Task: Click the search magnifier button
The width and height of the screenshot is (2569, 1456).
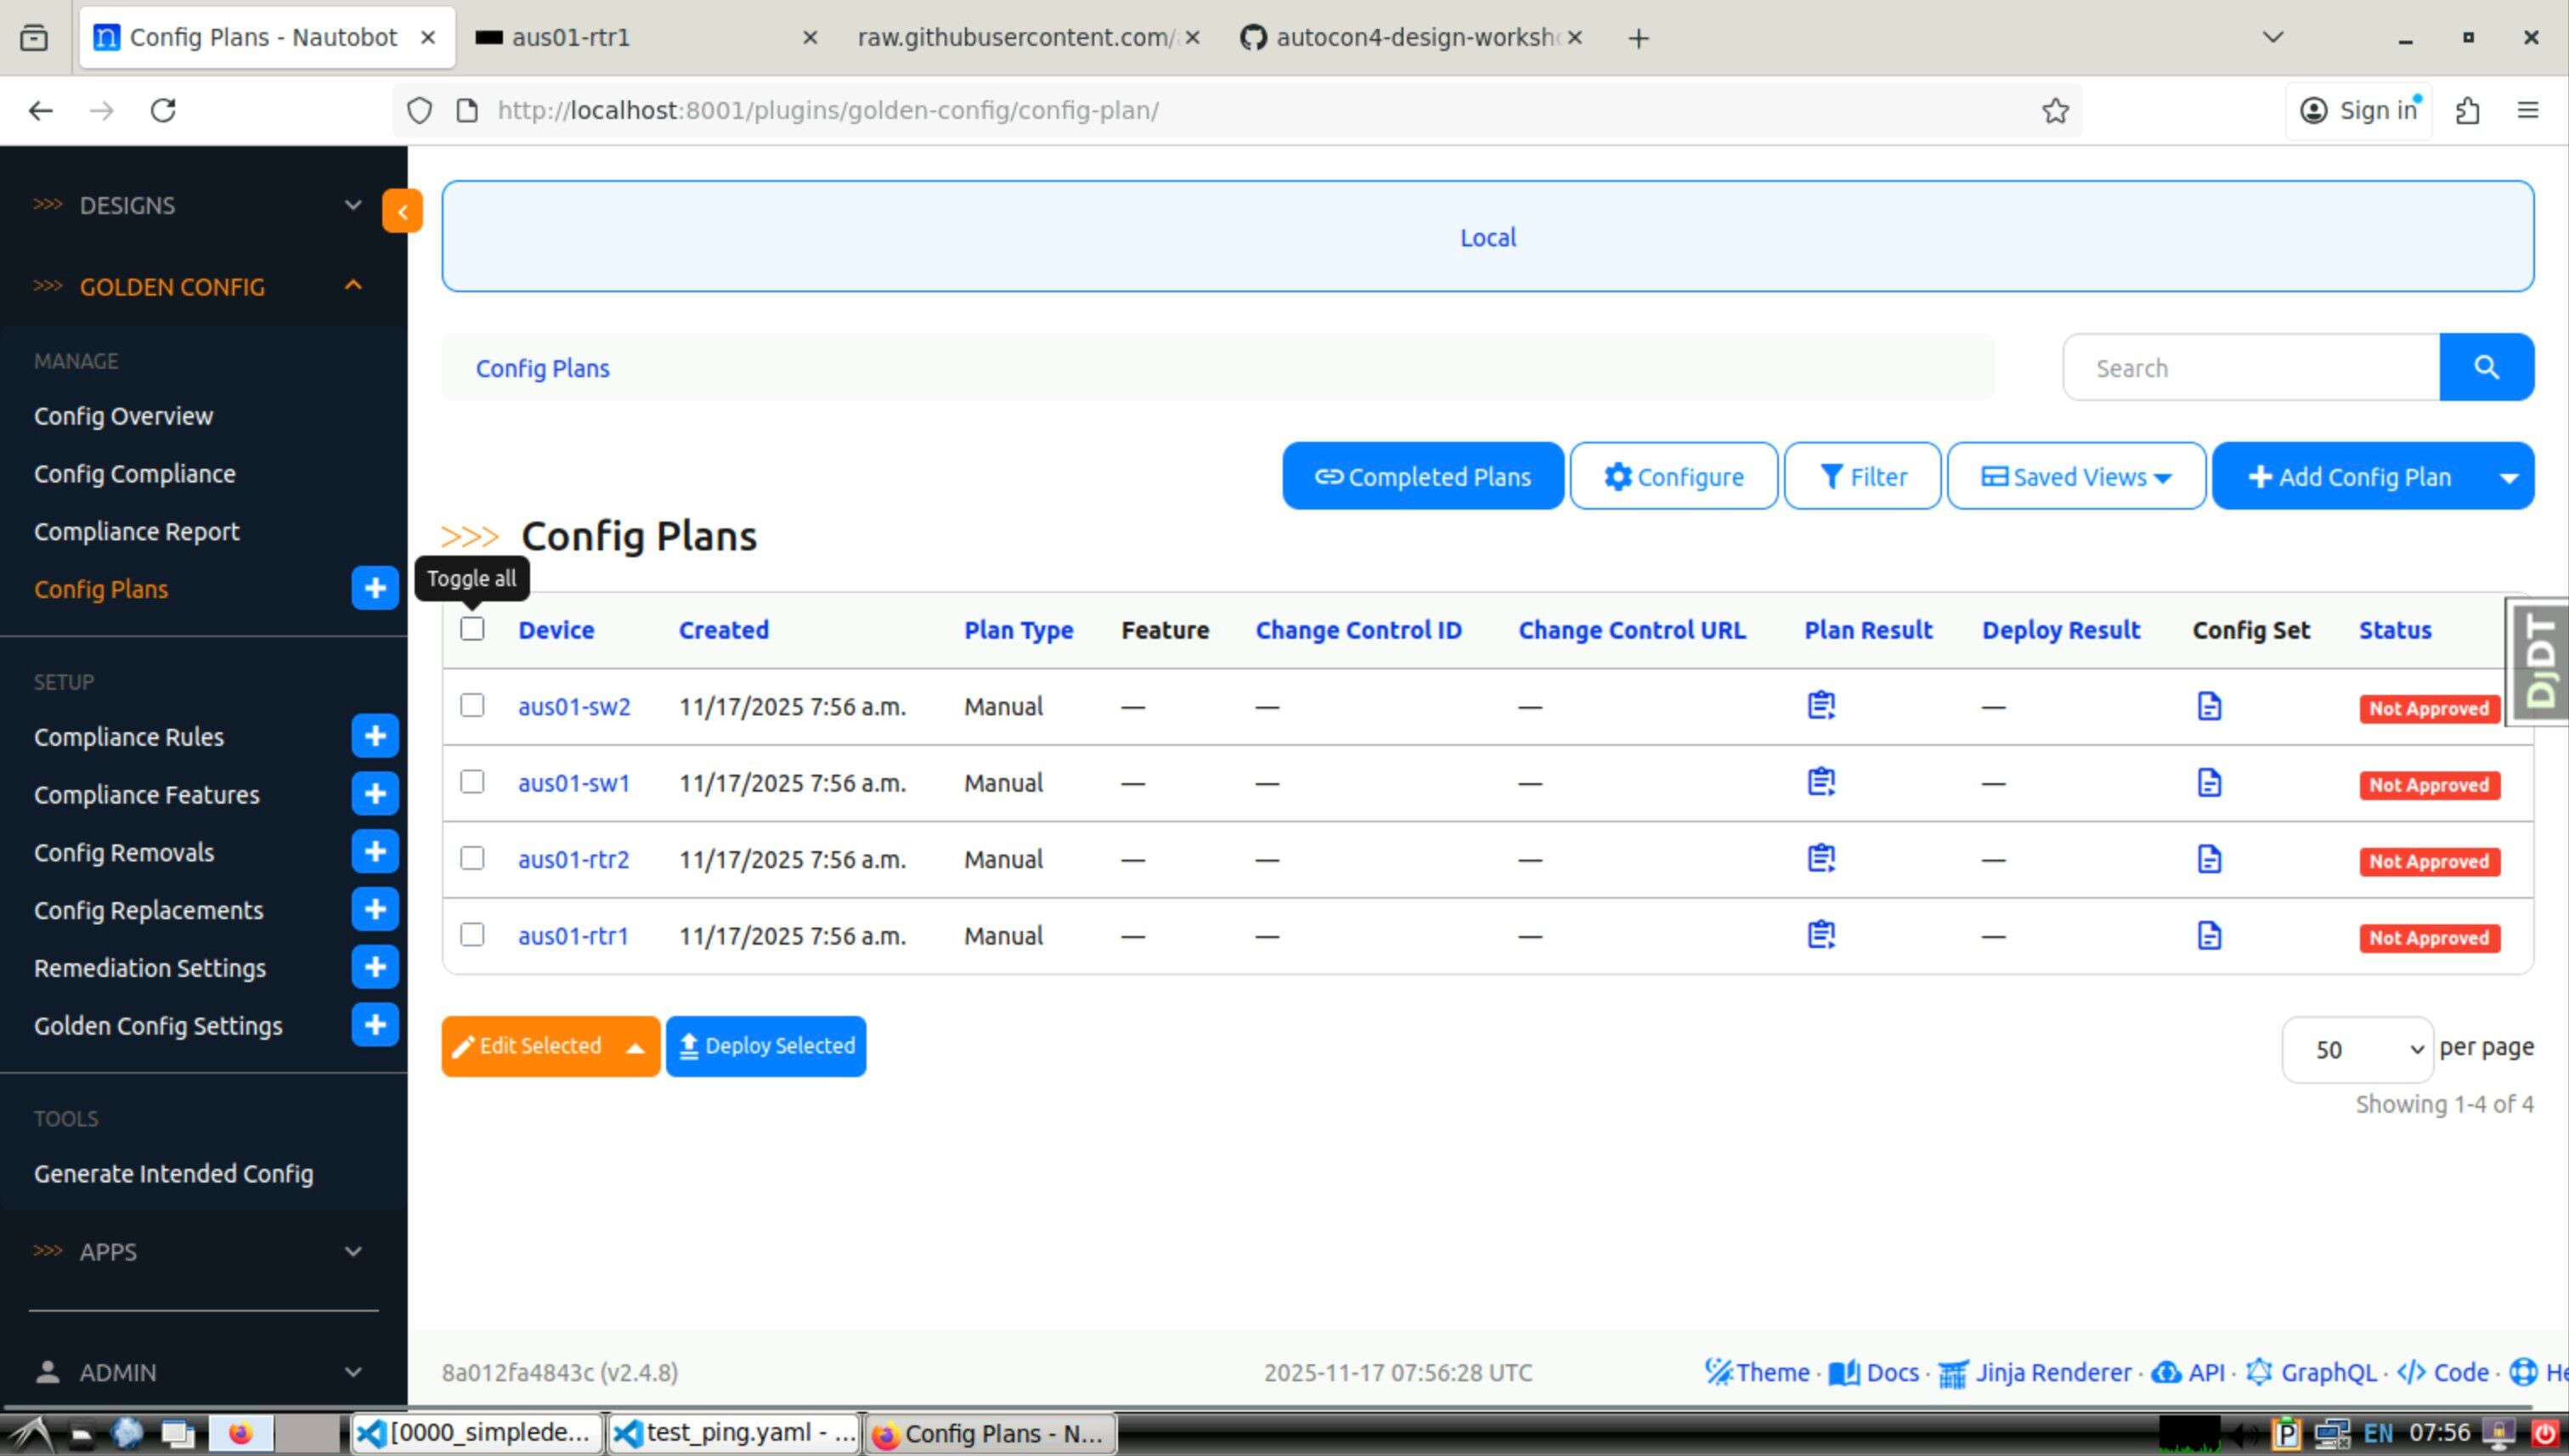Action: point(2486,368)
